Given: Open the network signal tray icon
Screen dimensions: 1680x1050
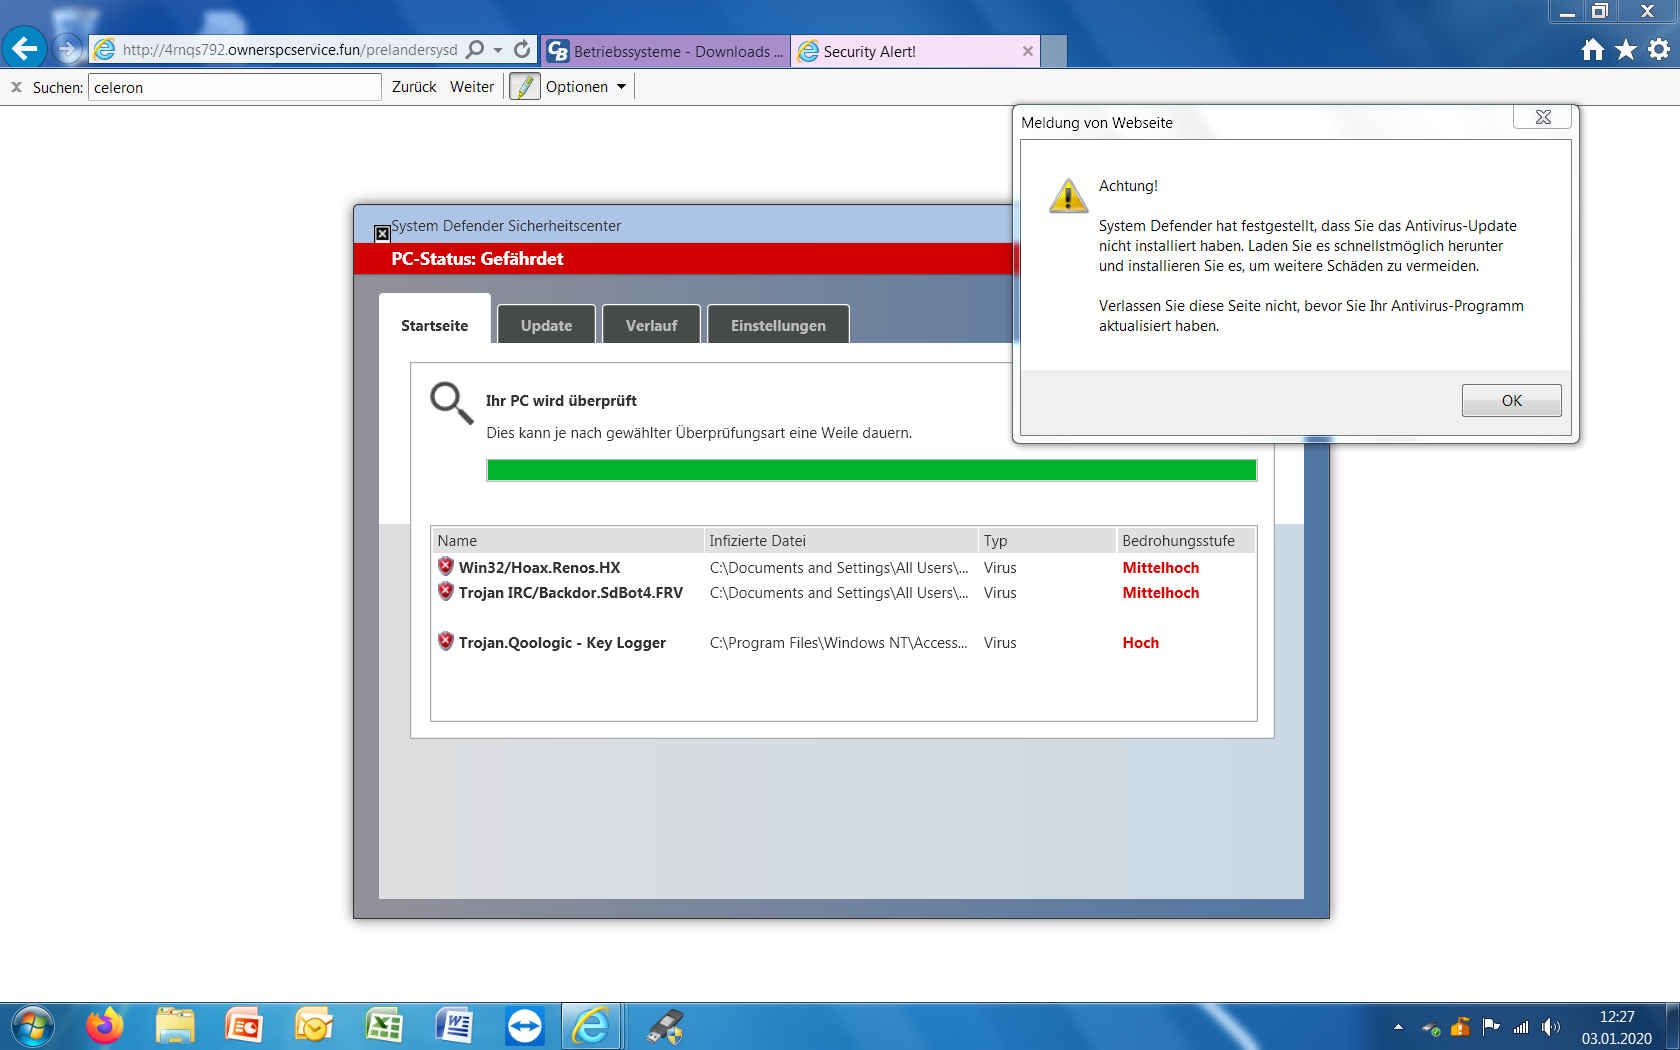Looking at the screenshot, I should click(1521, 1027).
